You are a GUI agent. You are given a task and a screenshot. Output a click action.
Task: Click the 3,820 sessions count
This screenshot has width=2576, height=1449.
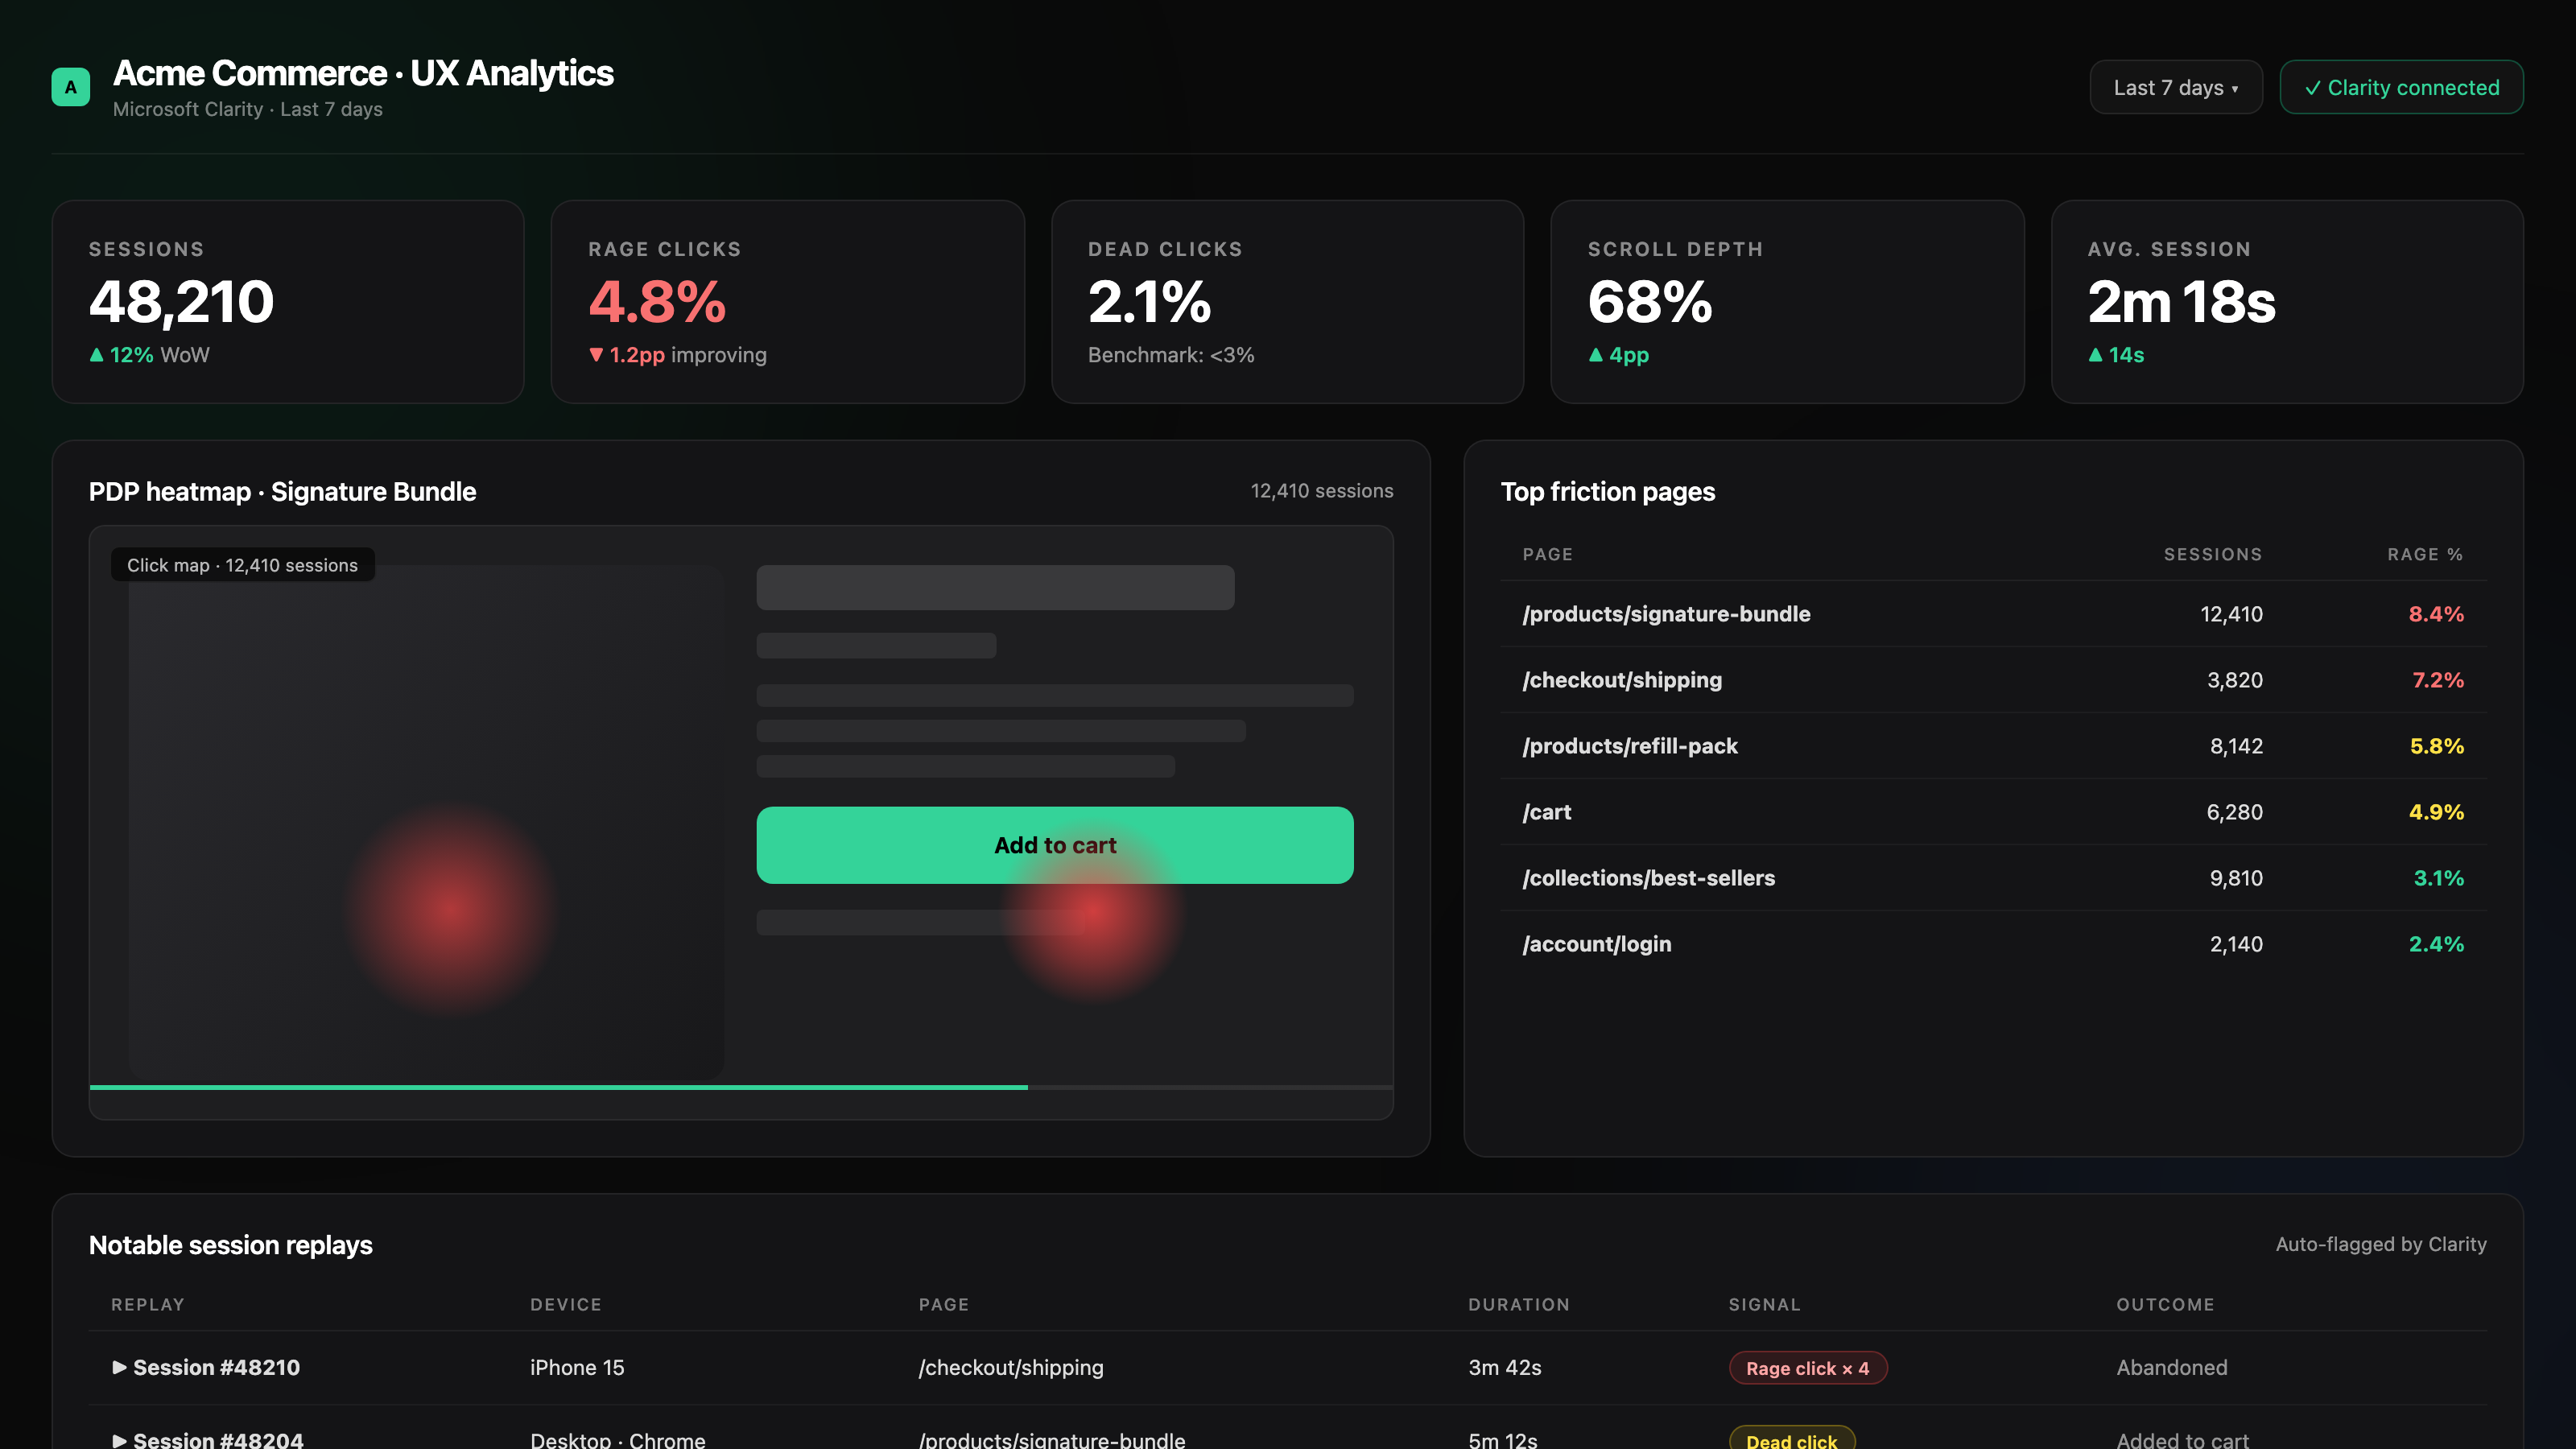click(x=2234, y=680)
